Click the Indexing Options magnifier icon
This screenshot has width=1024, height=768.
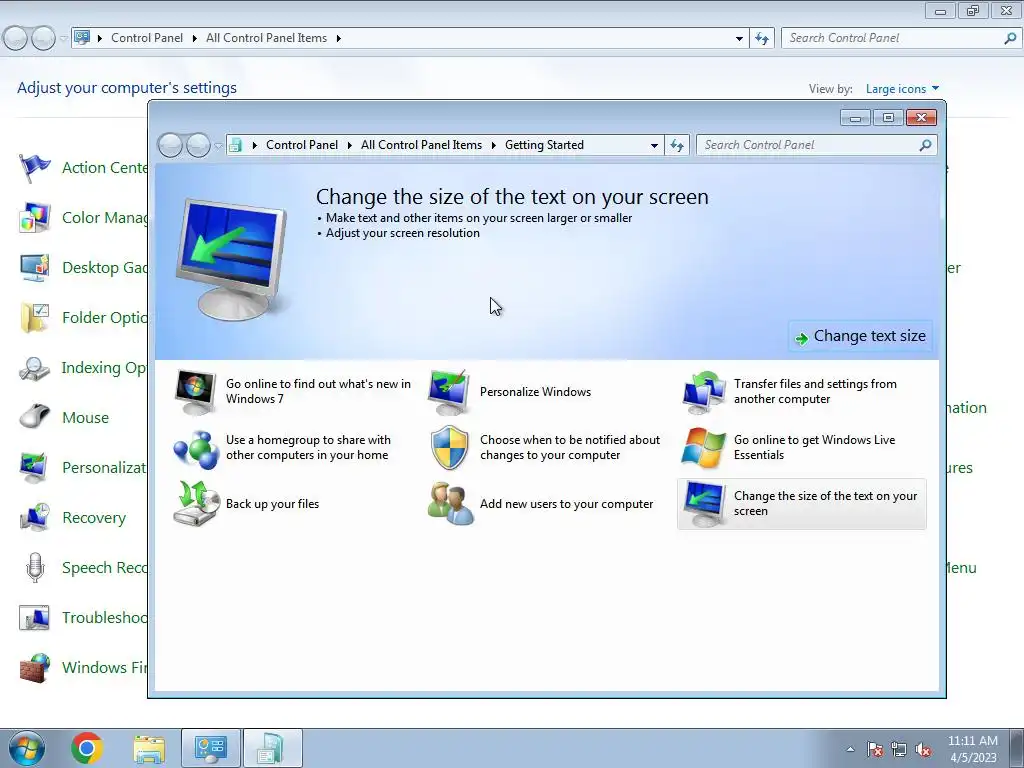(34, 368)
